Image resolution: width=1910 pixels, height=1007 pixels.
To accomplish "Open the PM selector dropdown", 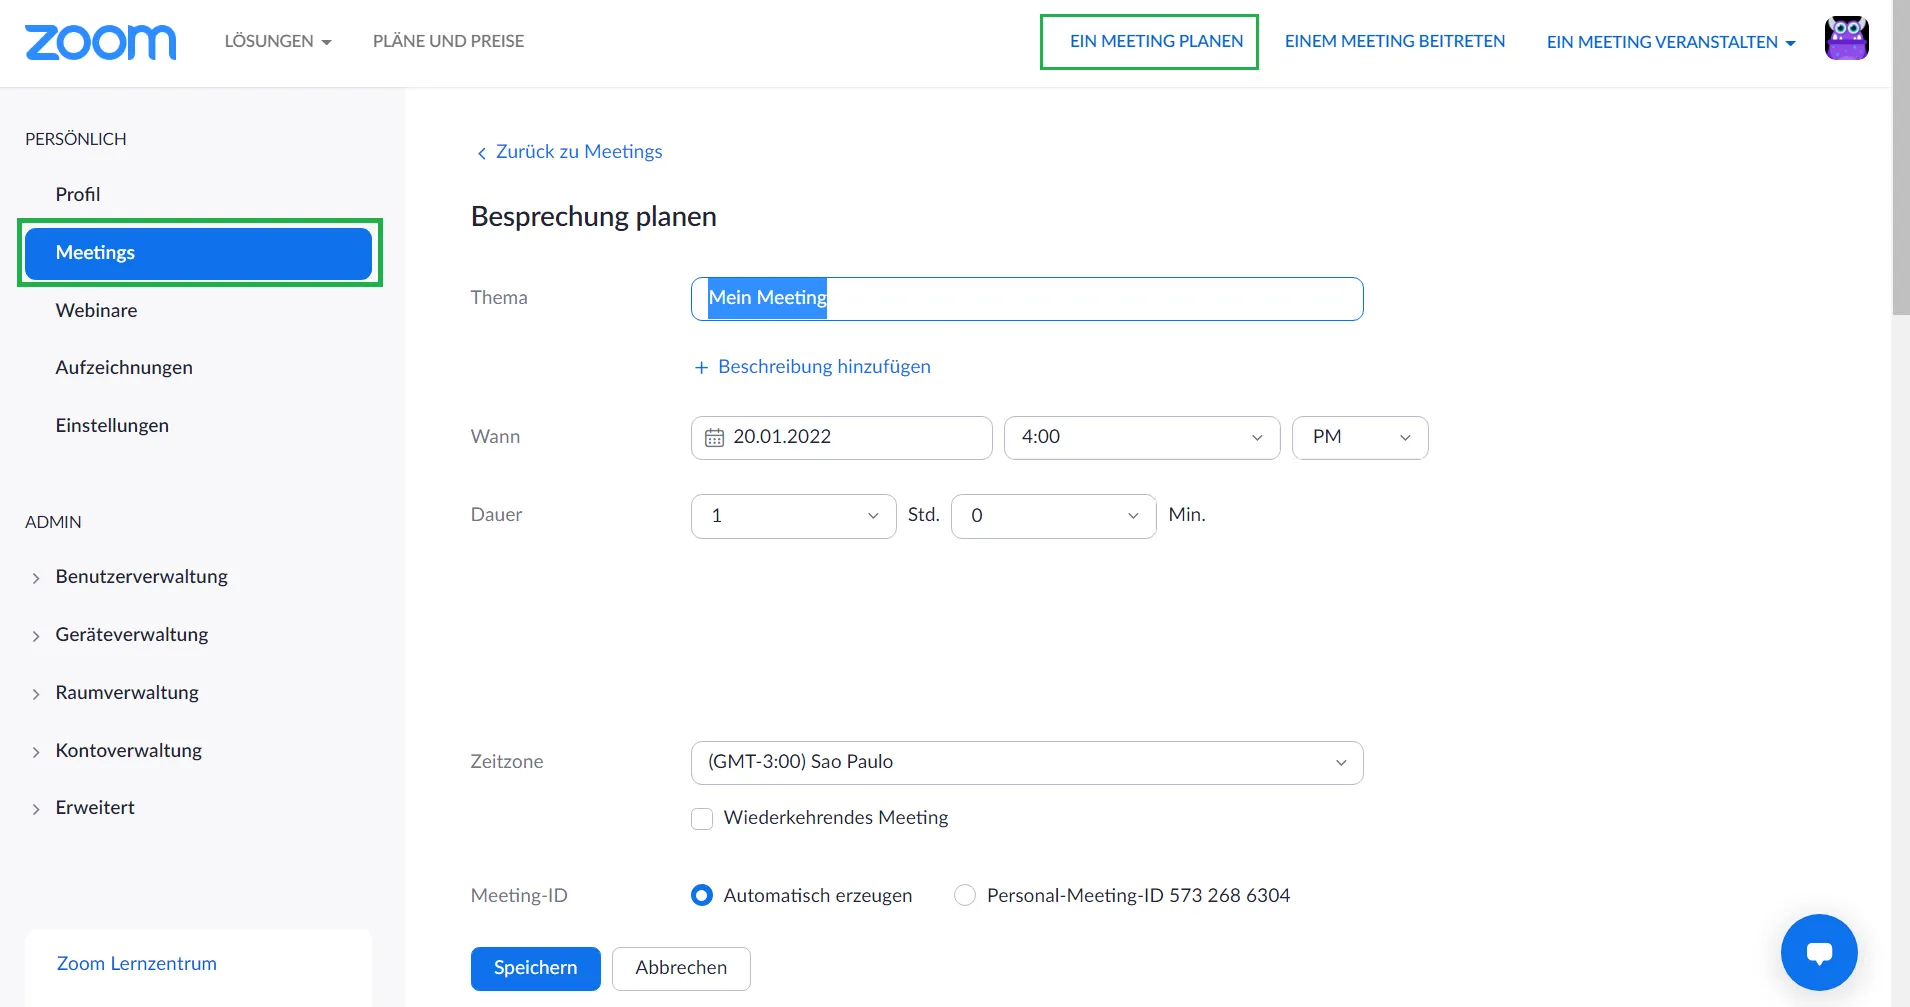I will pos(1360,438).
